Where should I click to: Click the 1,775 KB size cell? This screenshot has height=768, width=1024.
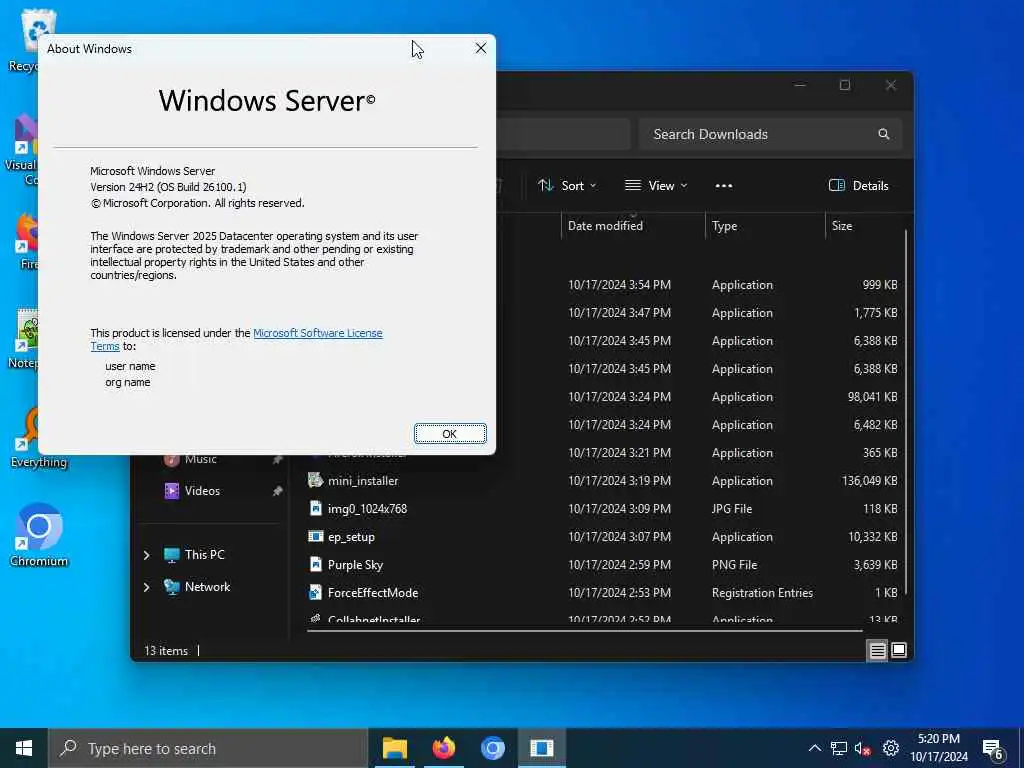[x=876, y=313]
